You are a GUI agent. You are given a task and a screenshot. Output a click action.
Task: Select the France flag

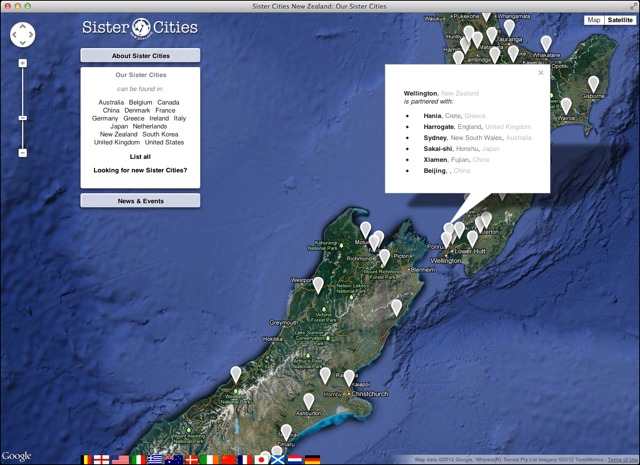245,460
